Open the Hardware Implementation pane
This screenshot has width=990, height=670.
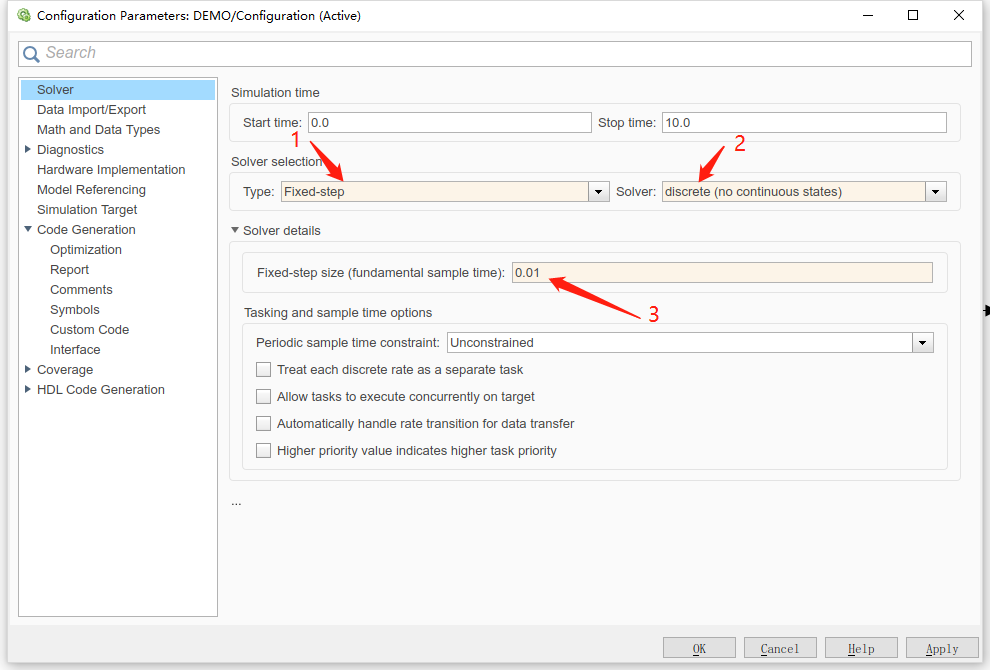111,170
